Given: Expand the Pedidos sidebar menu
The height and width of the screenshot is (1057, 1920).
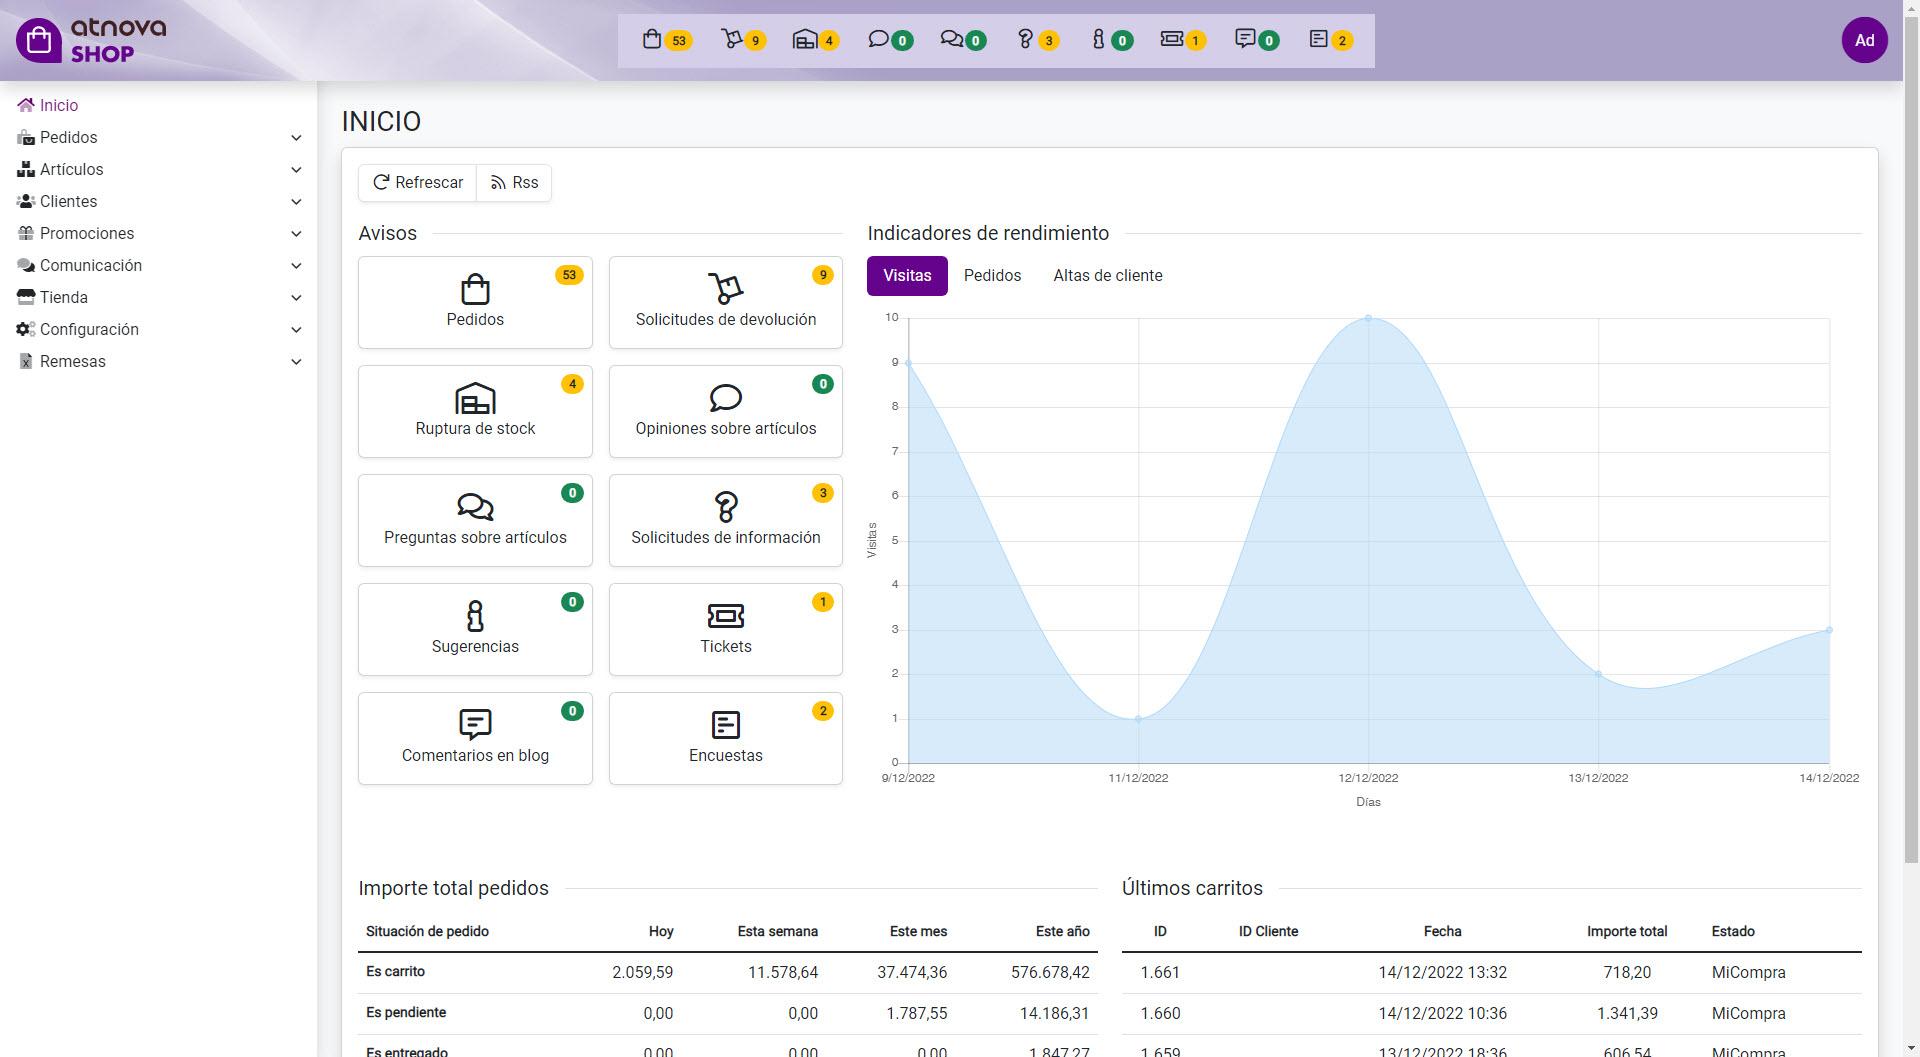Looking at the screenshot, I should (x=159, y=137).
